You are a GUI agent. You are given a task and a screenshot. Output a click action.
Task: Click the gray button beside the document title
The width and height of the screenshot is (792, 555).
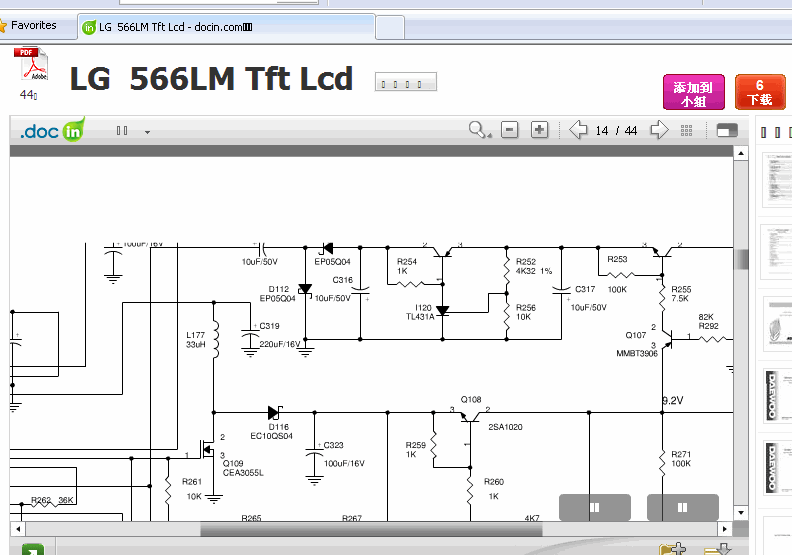coord(406,82)
